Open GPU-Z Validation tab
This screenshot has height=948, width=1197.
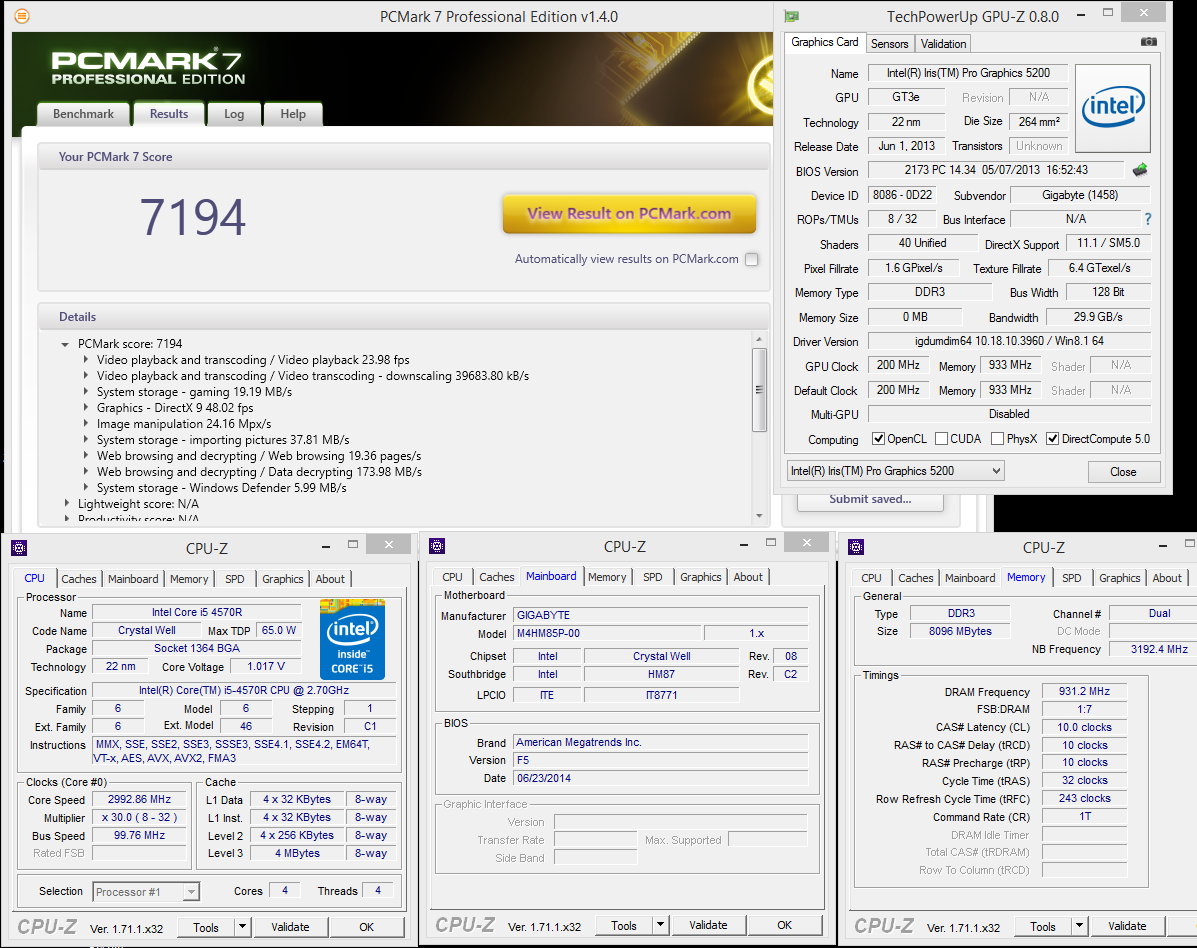[x=943, y=44]
